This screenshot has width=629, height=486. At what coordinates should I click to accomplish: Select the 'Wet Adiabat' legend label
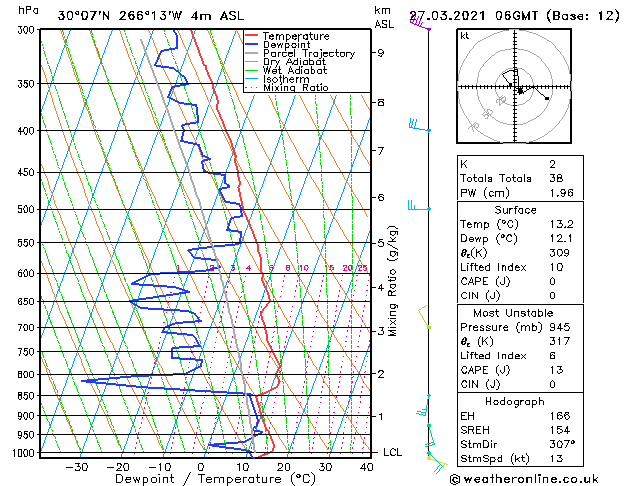click(295, 71)
